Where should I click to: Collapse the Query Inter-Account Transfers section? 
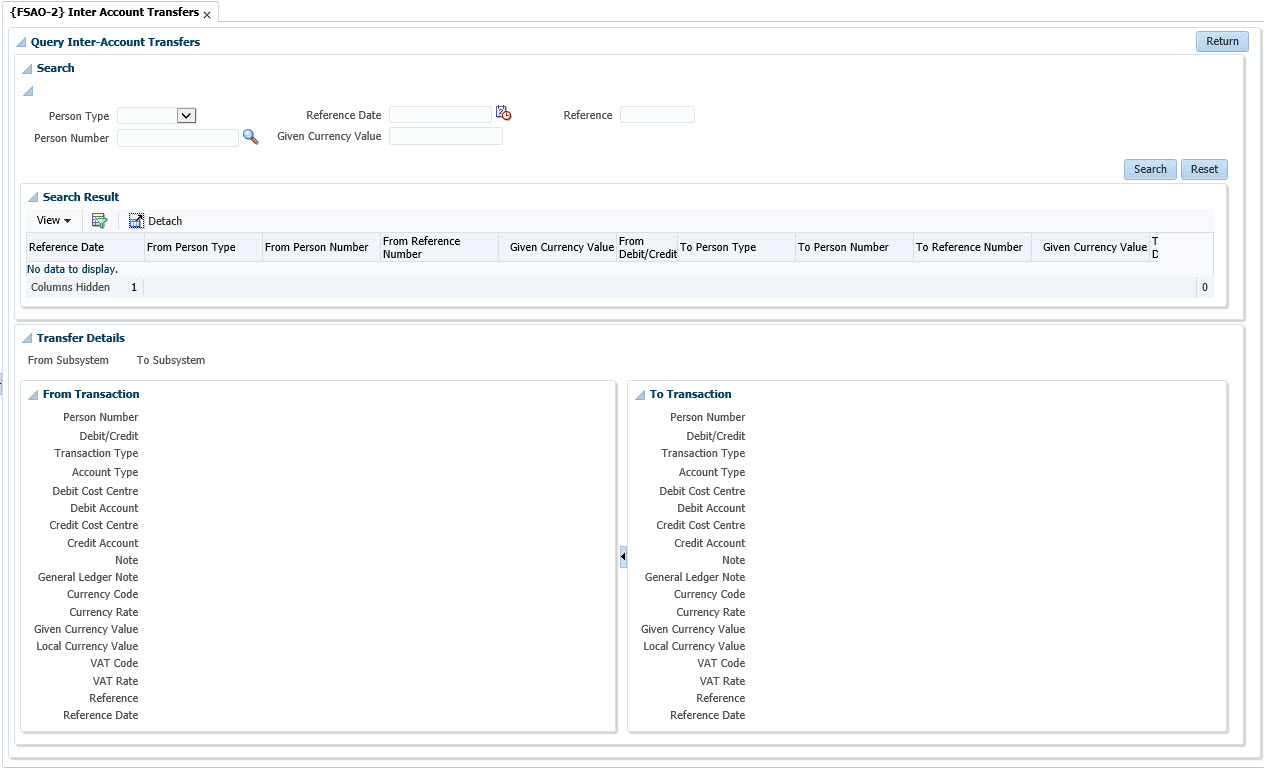coord(21,43)
